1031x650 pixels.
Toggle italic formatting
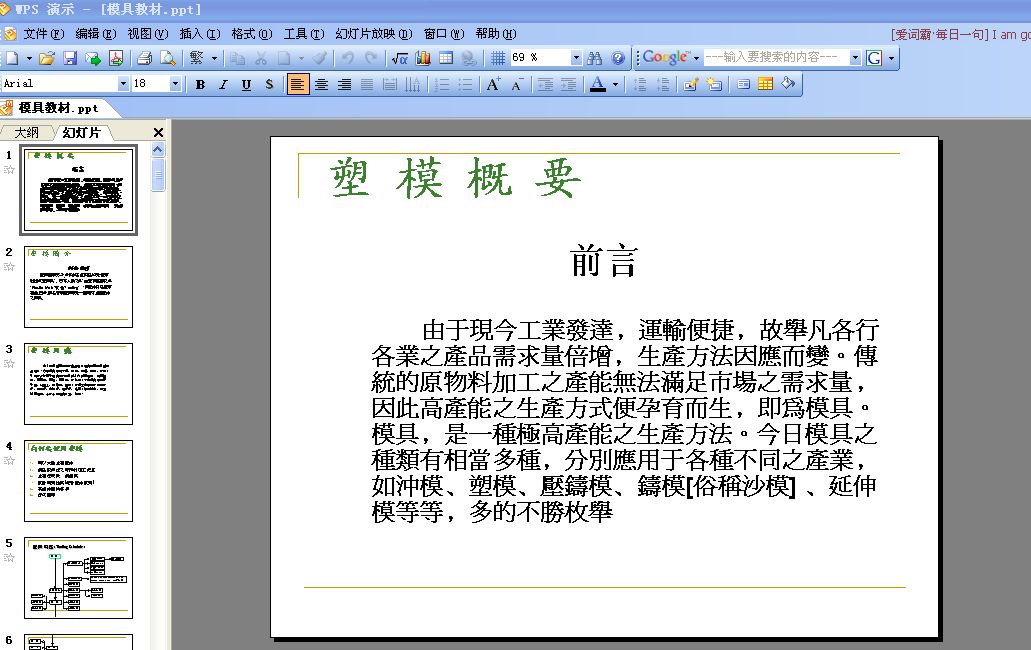[x=224, y=84]
